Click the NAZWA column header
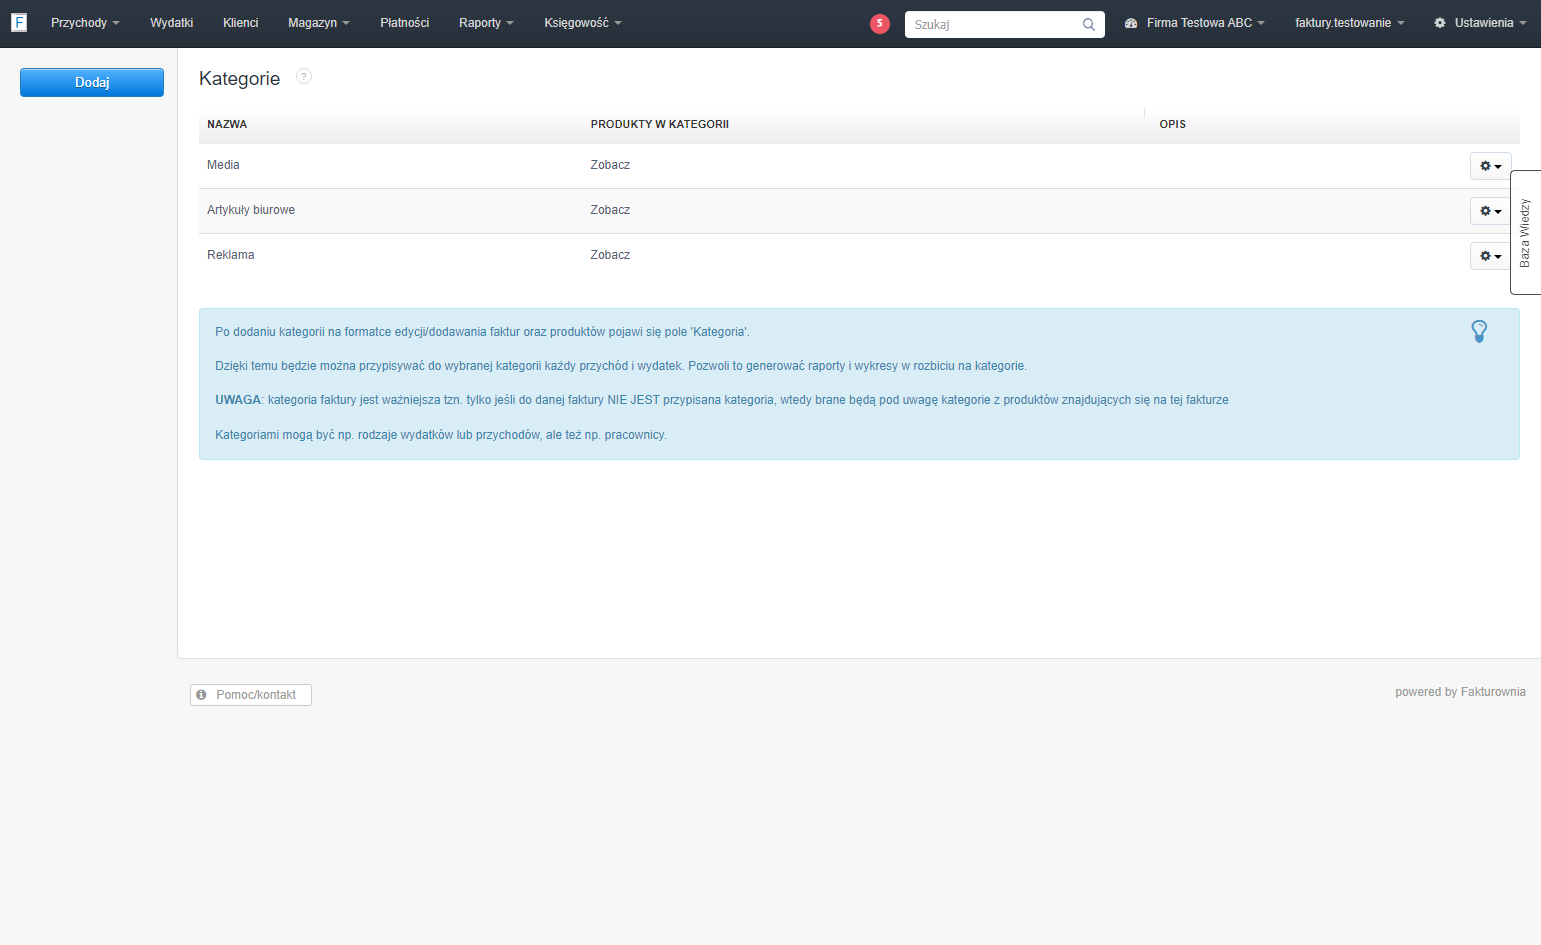Screen dimensions: 1541x945 tap(227, 124)
